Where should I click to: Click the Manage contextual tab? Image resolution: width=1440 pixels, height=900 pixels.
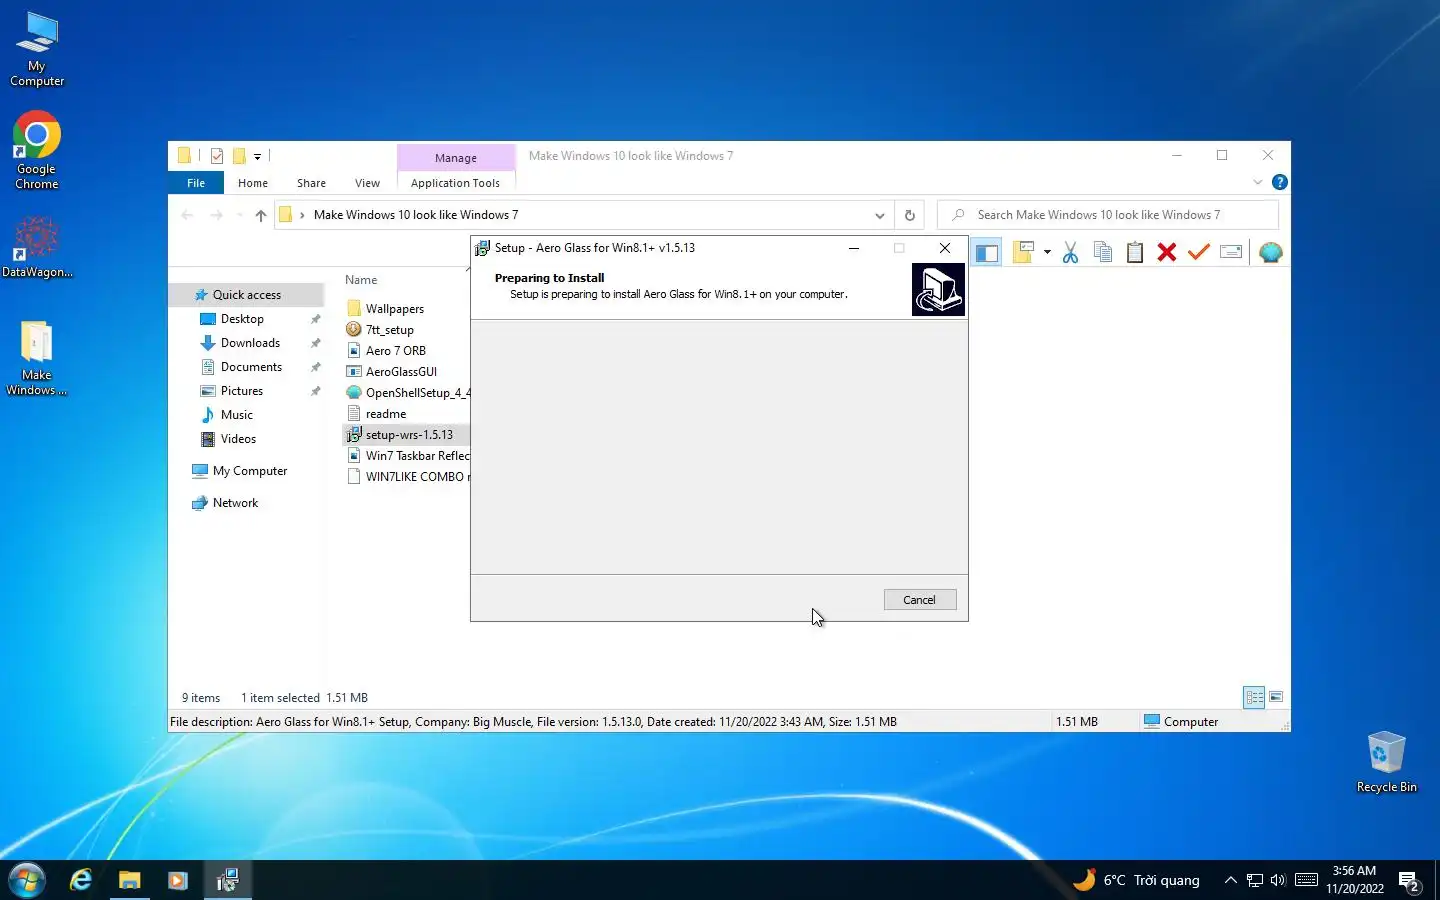point(456,158)
